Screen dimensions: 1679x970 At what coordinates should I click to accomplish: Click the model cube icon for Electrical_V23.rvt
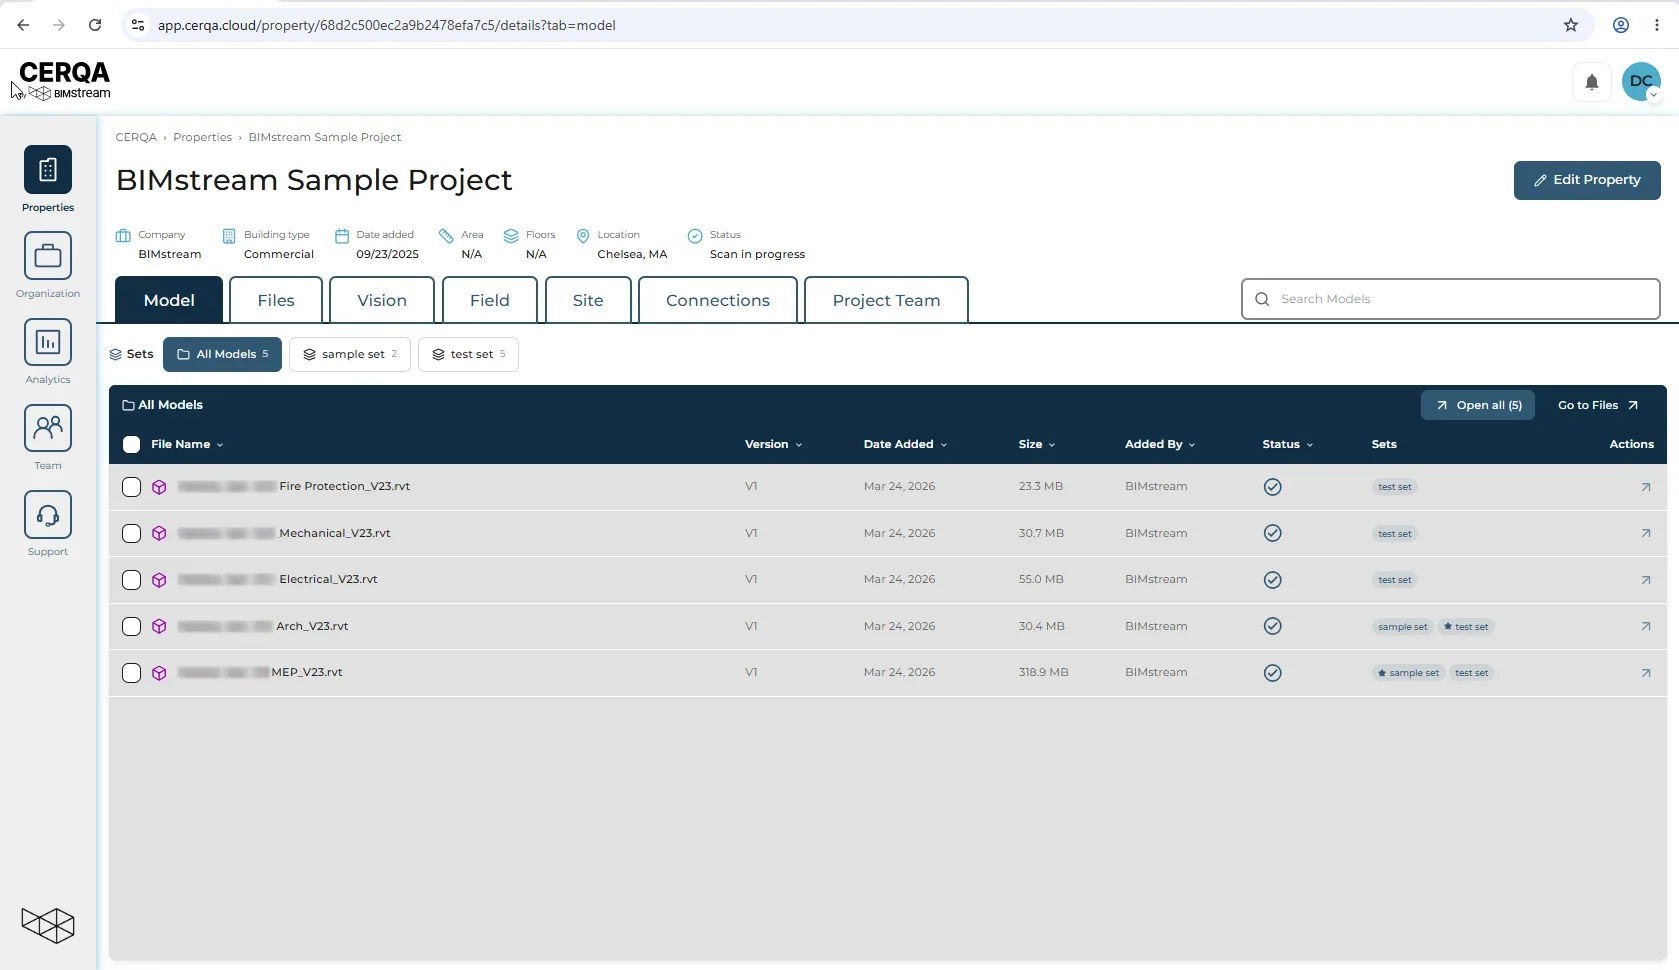159,580
